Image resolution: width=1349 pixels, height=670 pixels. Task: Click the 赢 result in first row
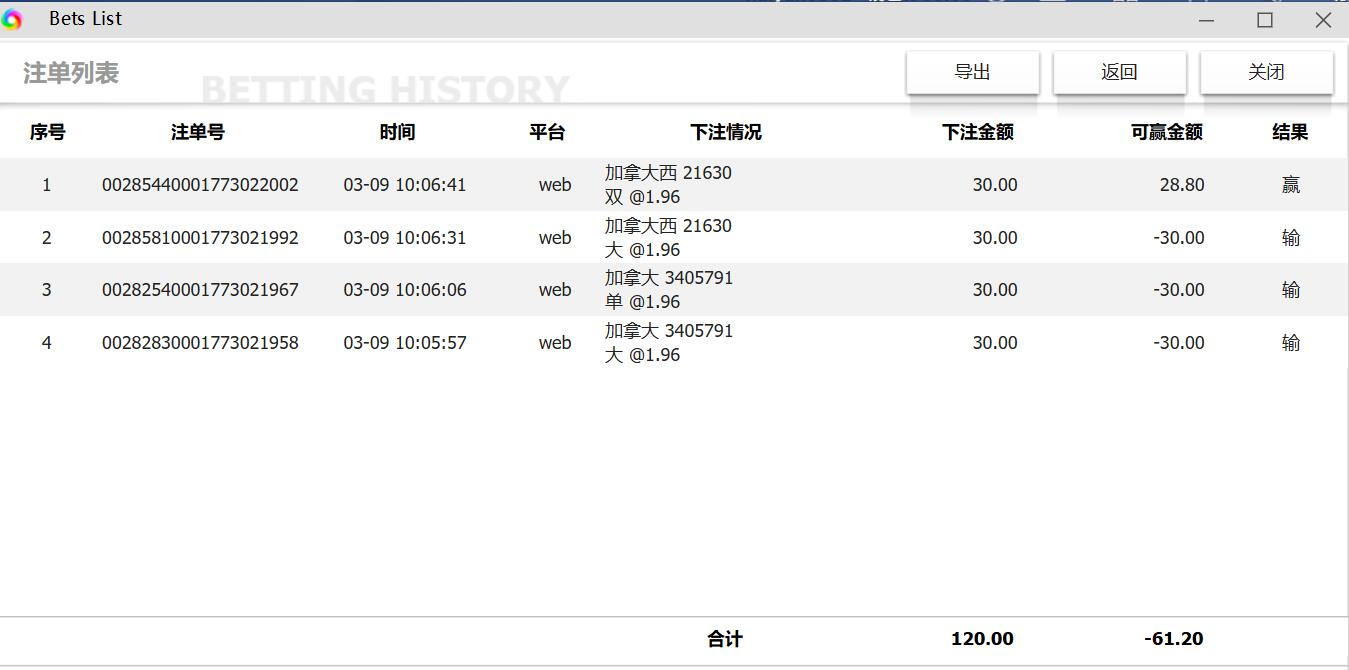pyautogui.click(x=1290, y=185)
